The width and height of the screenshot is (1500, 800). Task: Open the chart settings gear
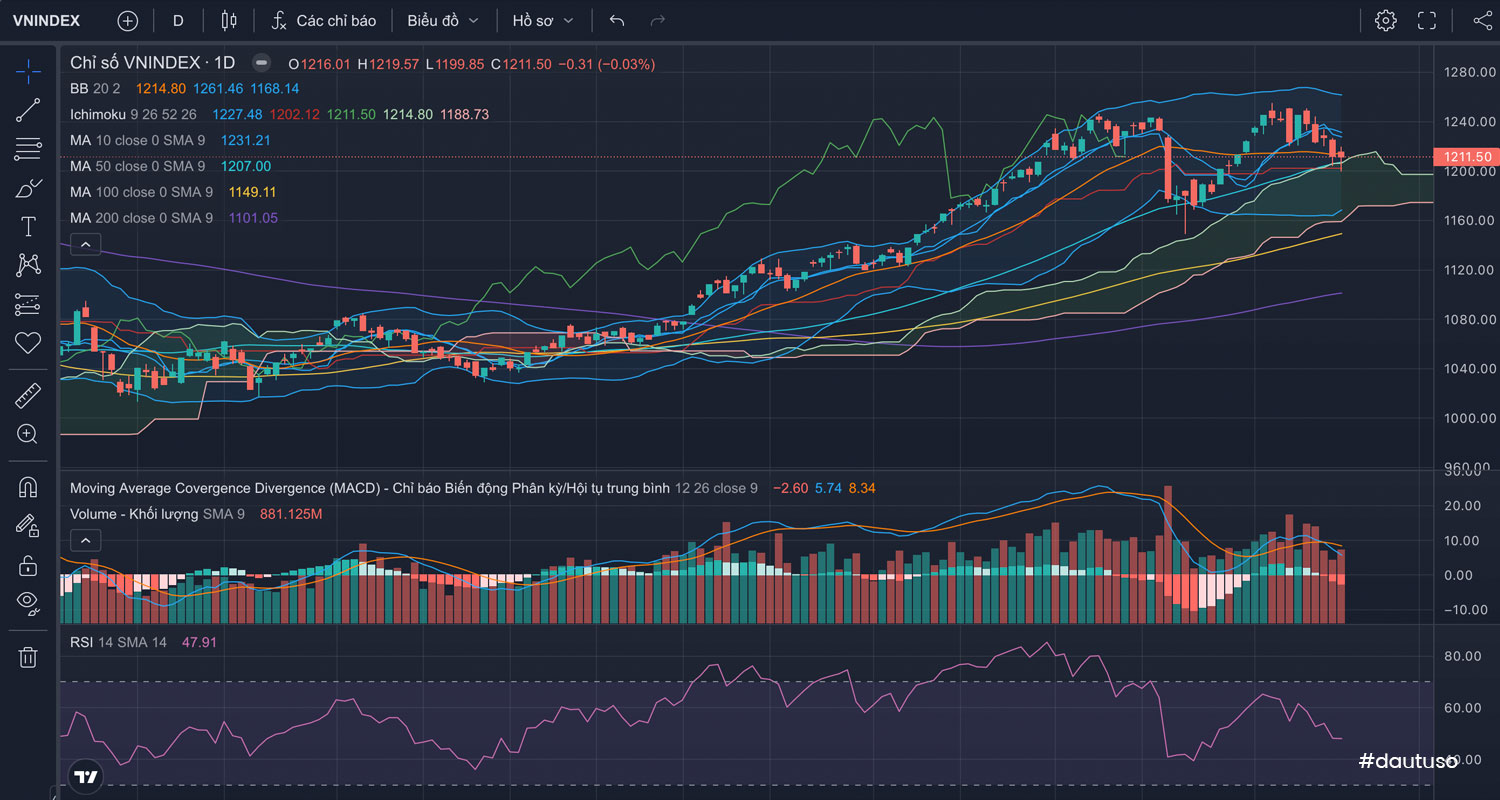1385,20
